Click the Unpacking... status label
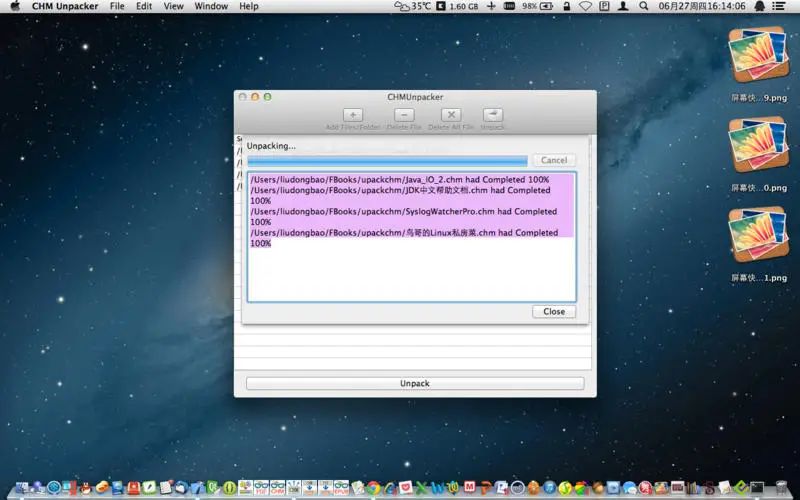This screenshot has height=500, width=800. pos(271,146)
